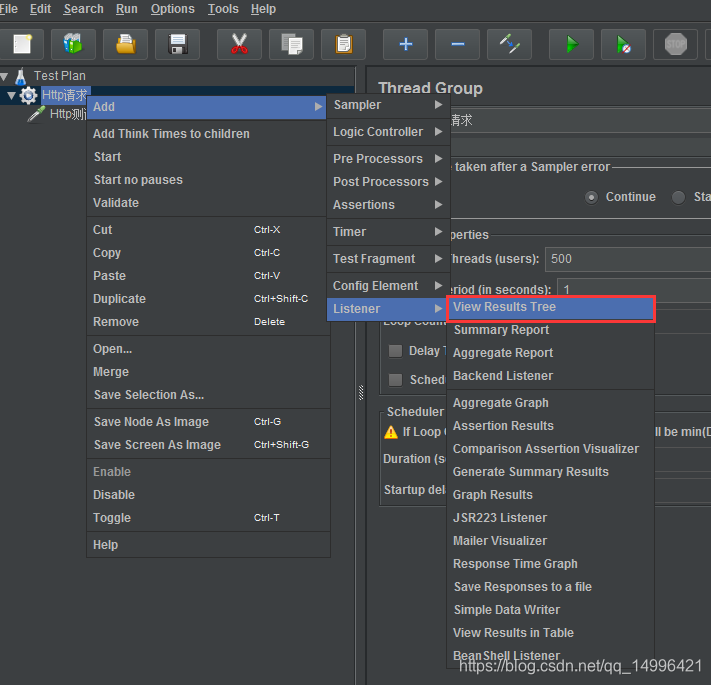This screenshot has width=711, height=685.
Task: Collapse the Http请求 thread group node
Action: click(x=12, y=95)
